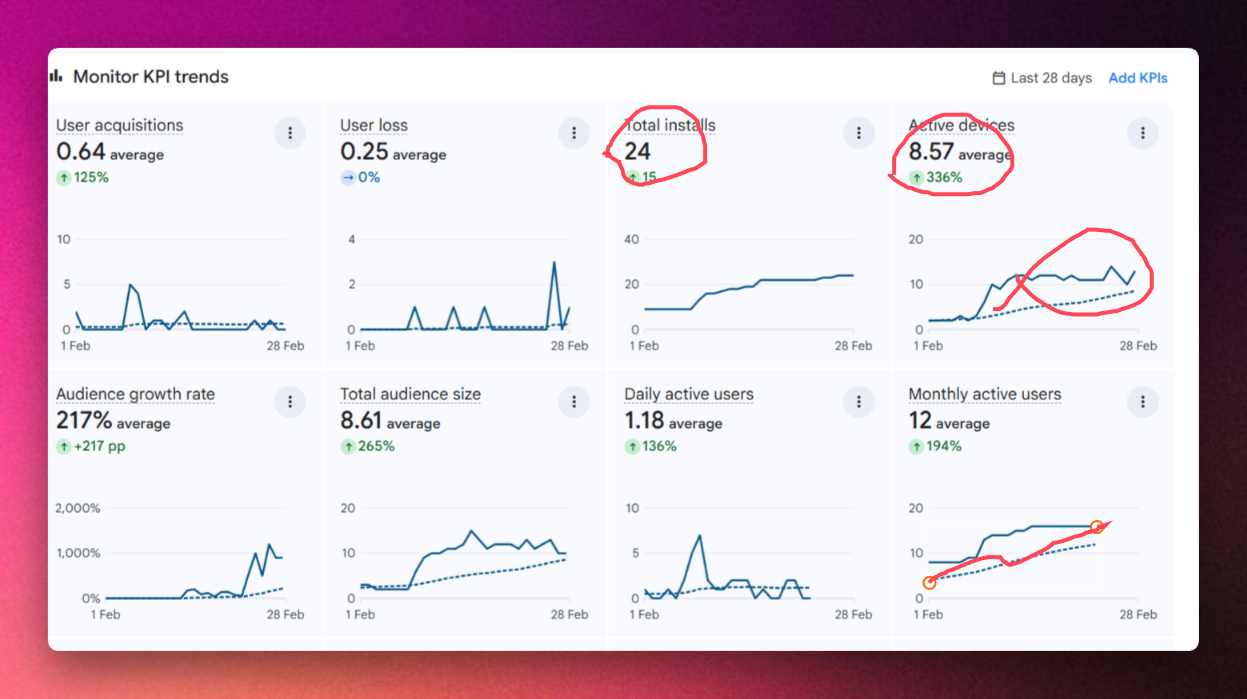1247x699 pixels.
Task: Click the bar chart icon beside Monitor KPI trends
Action: click(x=56, y=76)
